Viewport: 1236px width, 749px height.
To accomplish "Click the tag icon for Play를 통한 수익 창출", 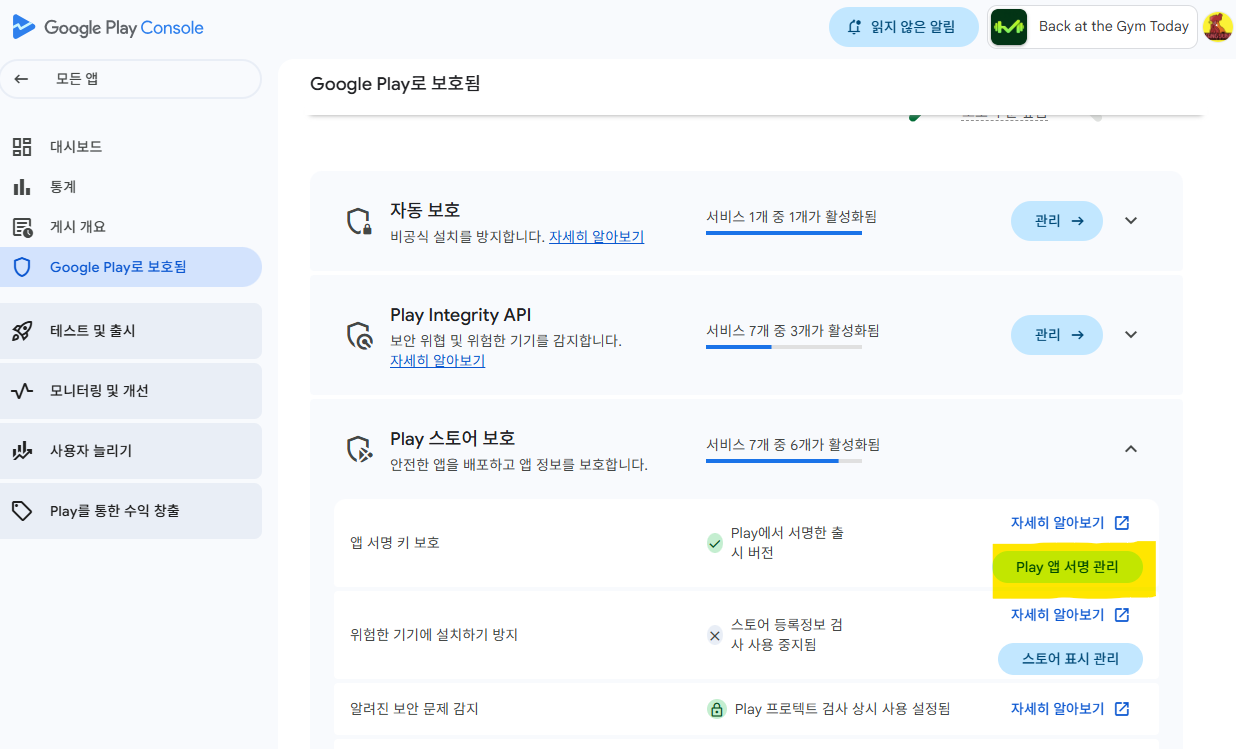I will [x=22, y=511].
